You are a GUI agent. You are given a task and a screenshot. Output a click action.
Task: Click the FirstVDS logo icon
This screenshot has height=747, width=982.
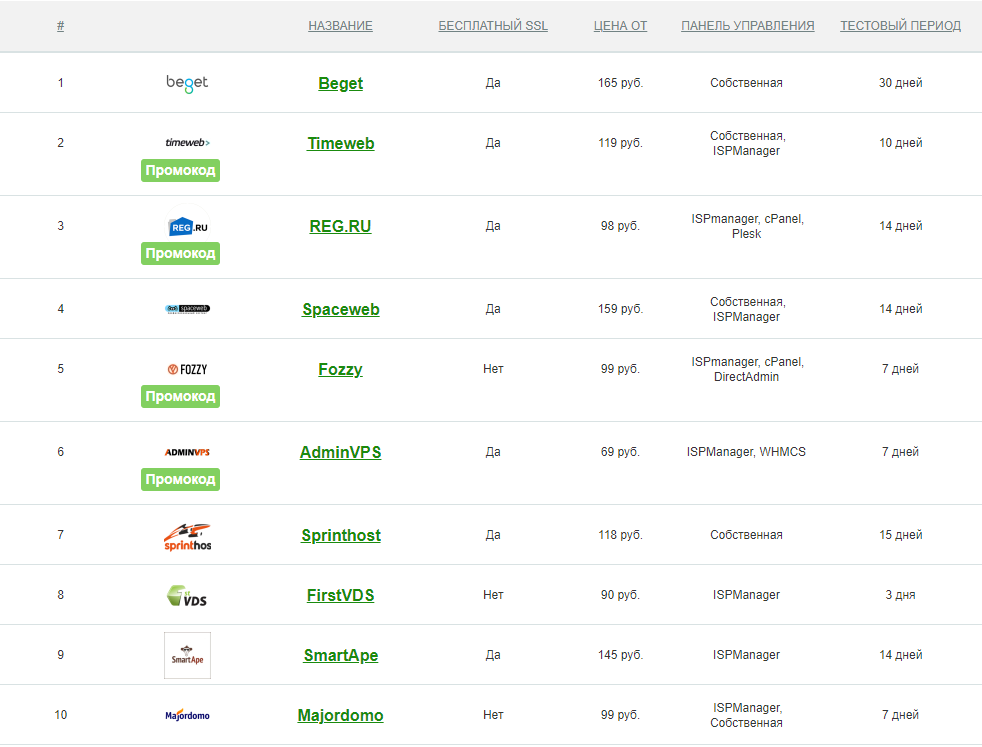187,595
